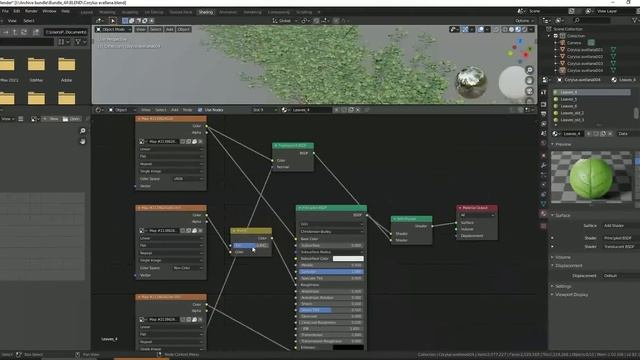640x360 pixels.
Task: Click the file browser path field
Action: (66, 32)
